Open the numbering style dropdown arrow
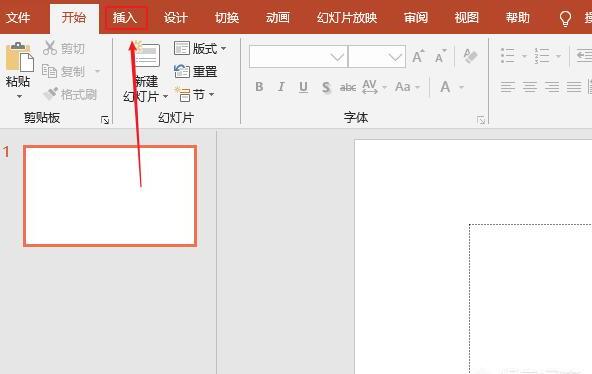592x374 pixels. pyautogui.click(x=558, y=57)
